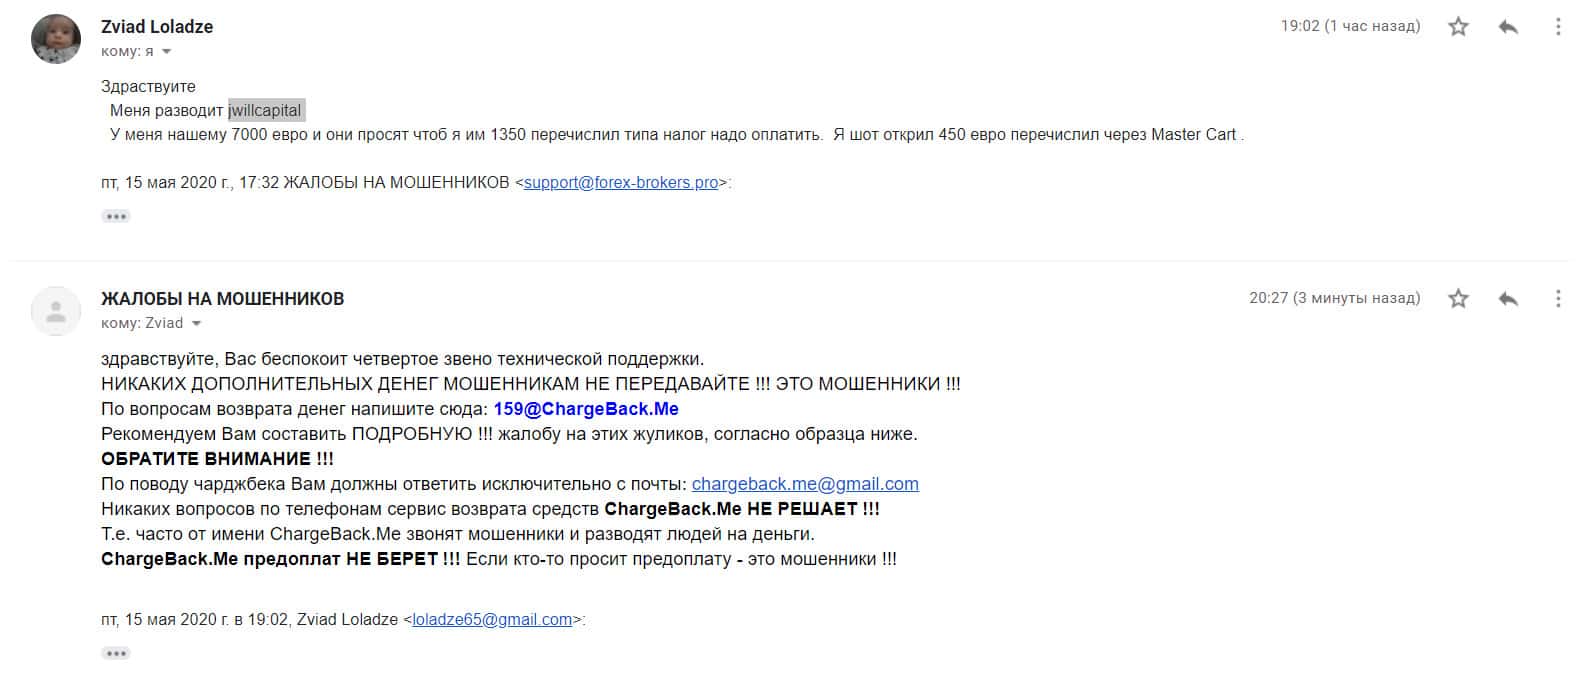This screenshot has width=1589, height=689.
Task: Reply to Zviad Loladze's message
Action: tap(1508, 27)
